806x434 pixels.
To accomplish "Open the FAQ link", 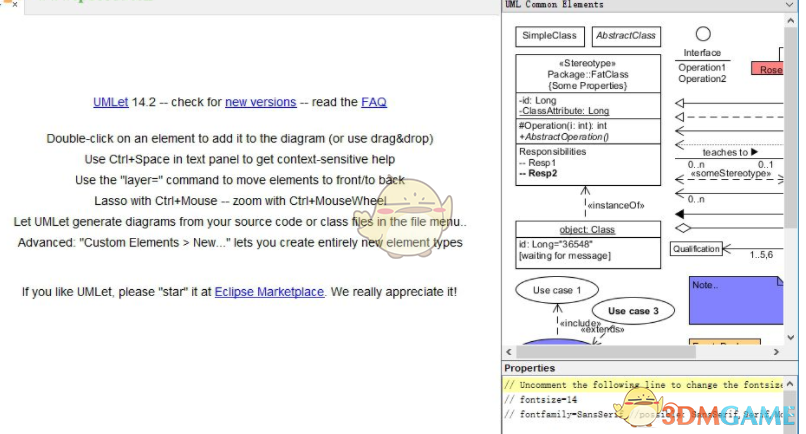I will (374, 102).
